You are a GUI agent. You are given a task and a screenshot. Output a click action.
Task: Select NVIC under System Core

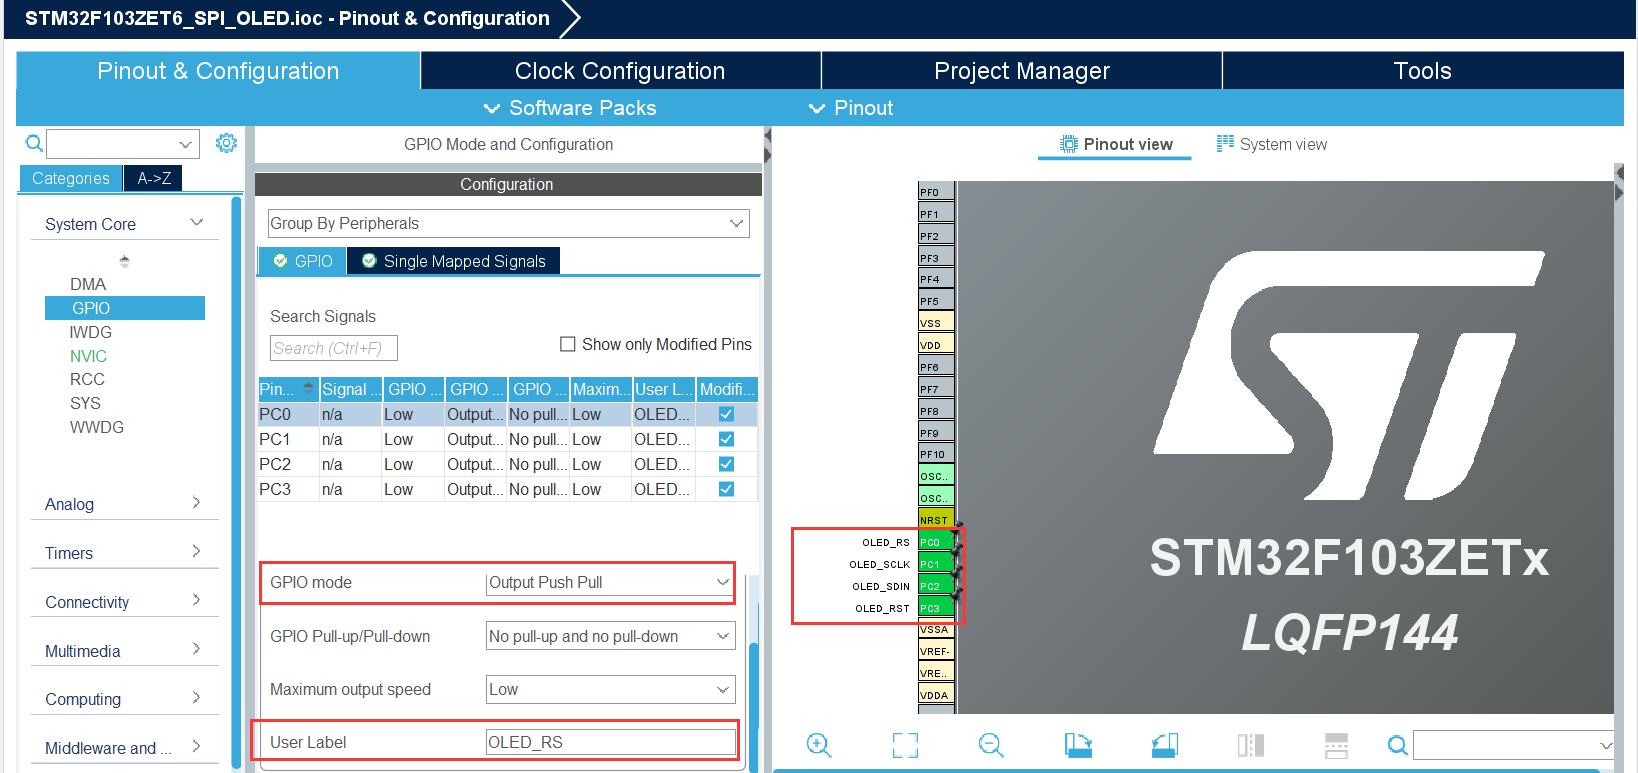(x=88, y=356)
